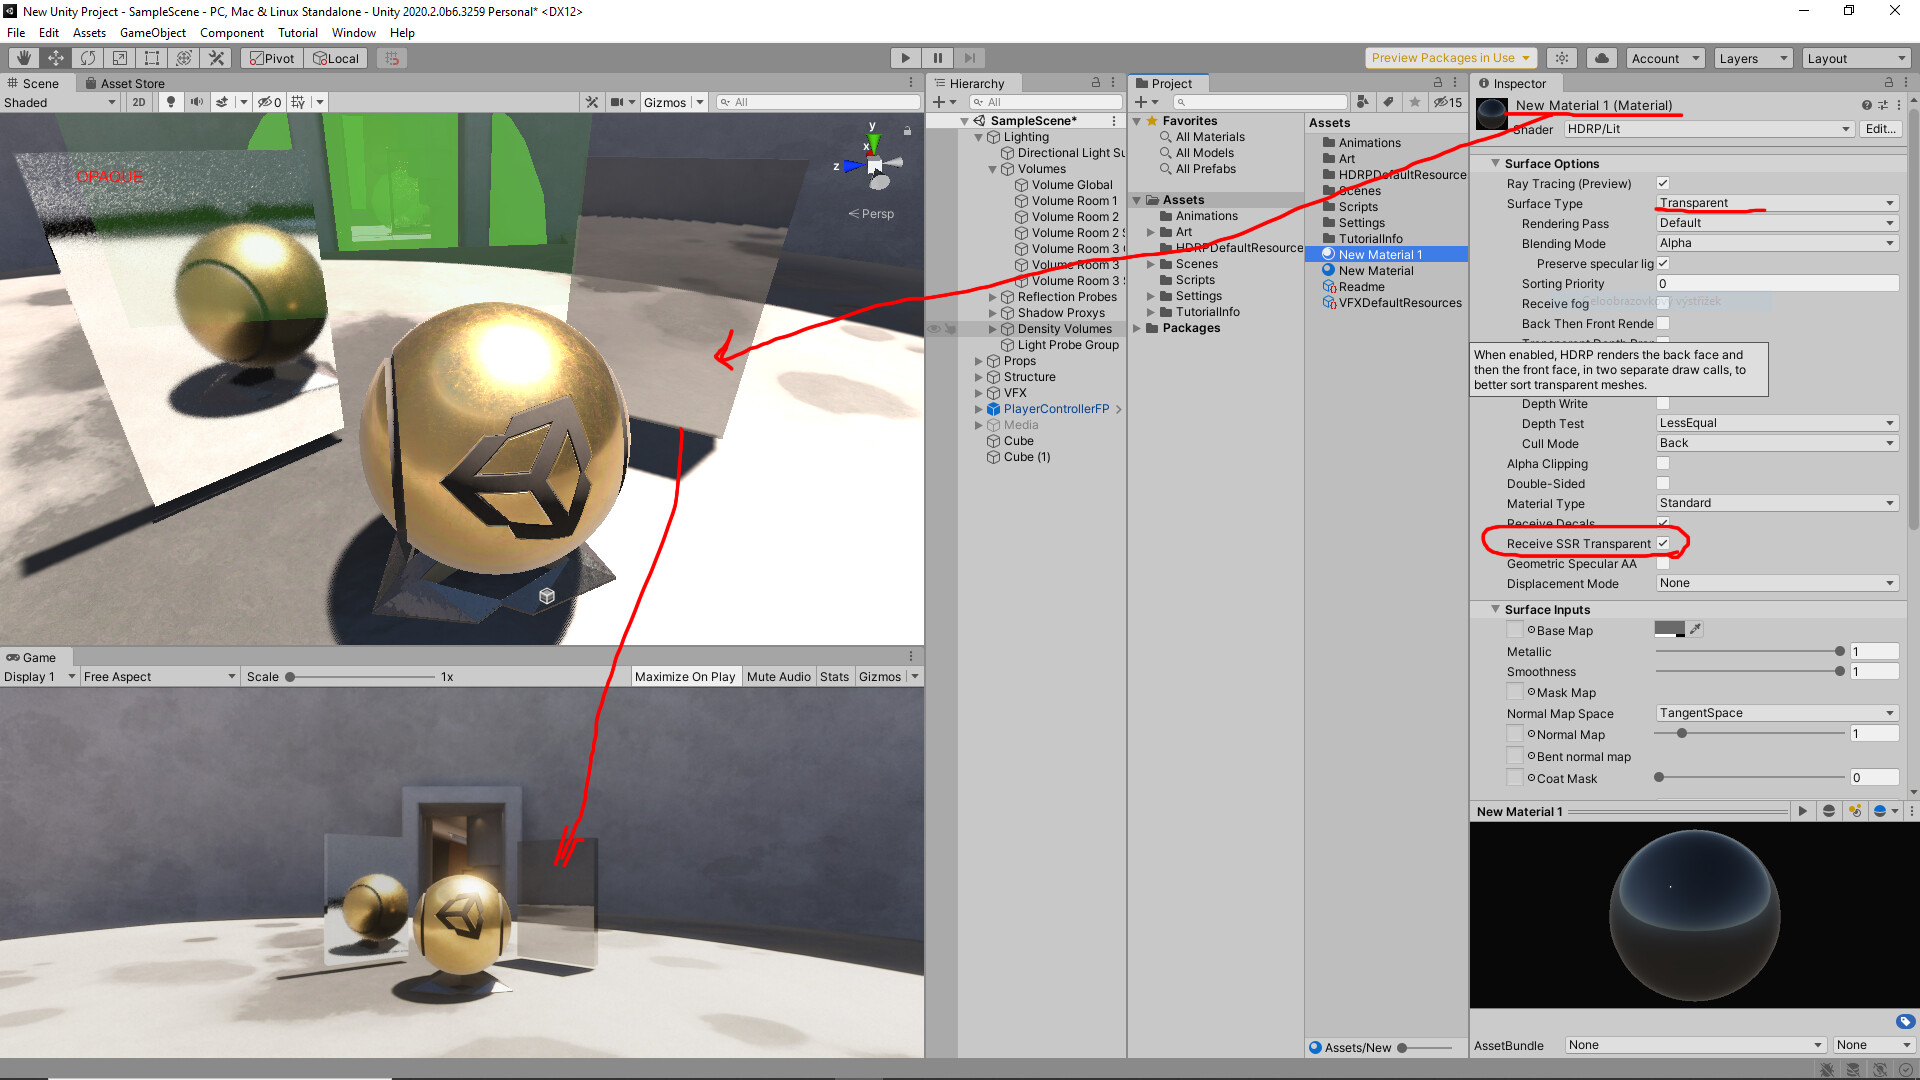
Task: Select the Hand tool in toolbar
Action: click(24, 58)
